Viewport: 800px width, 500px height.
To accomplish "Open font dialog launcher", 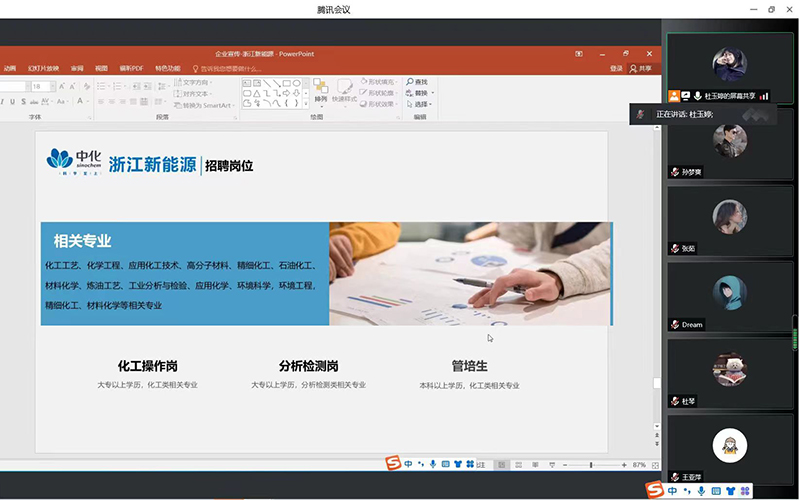I will [89, 118].
